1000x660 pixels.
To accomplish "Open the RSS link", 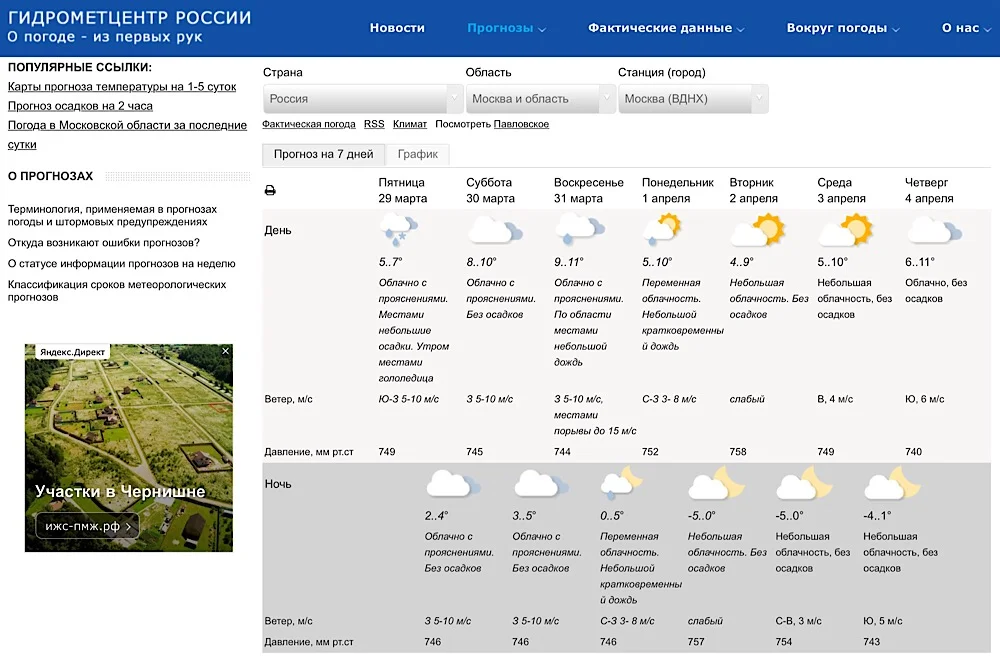I will click(x=374, y=124).
